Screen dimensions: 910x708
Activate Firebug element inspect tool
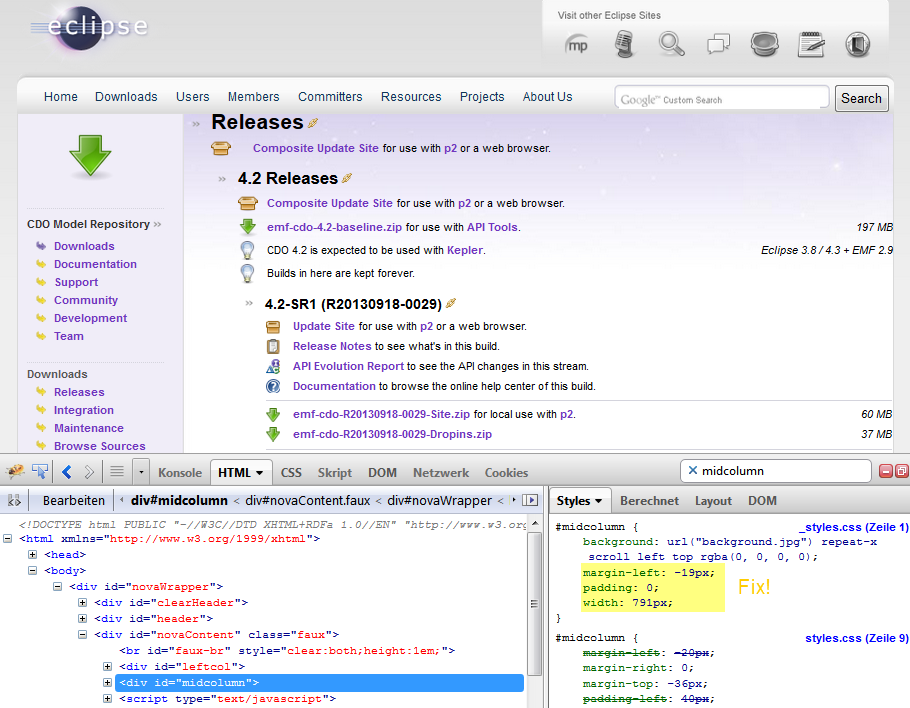(40, 471)
